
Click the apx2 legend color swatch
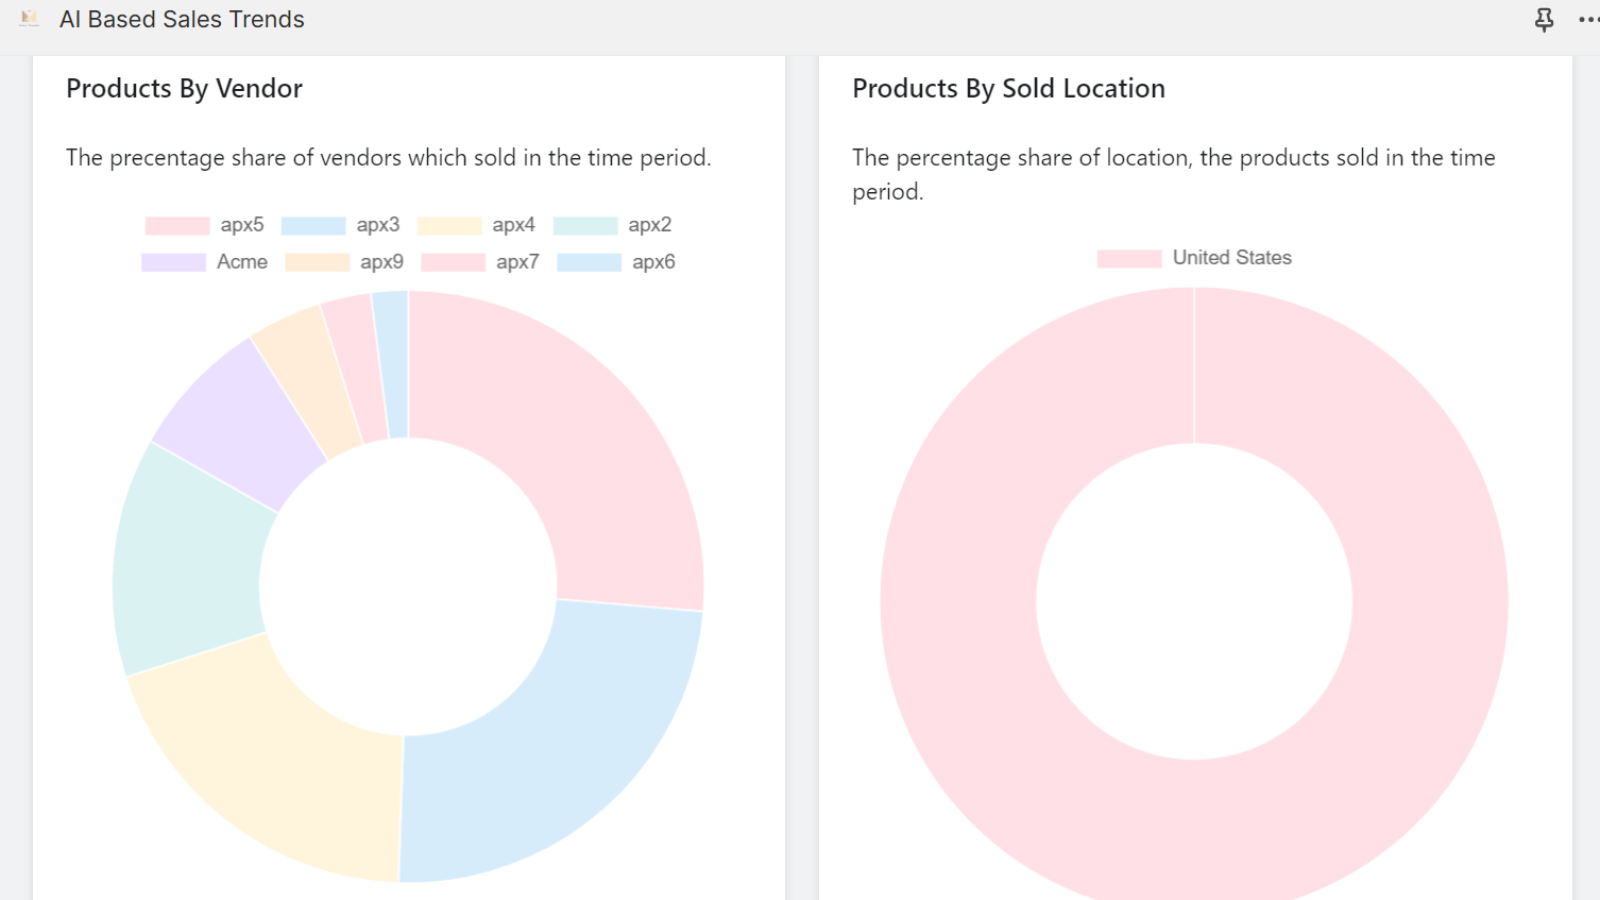[585, 226]
